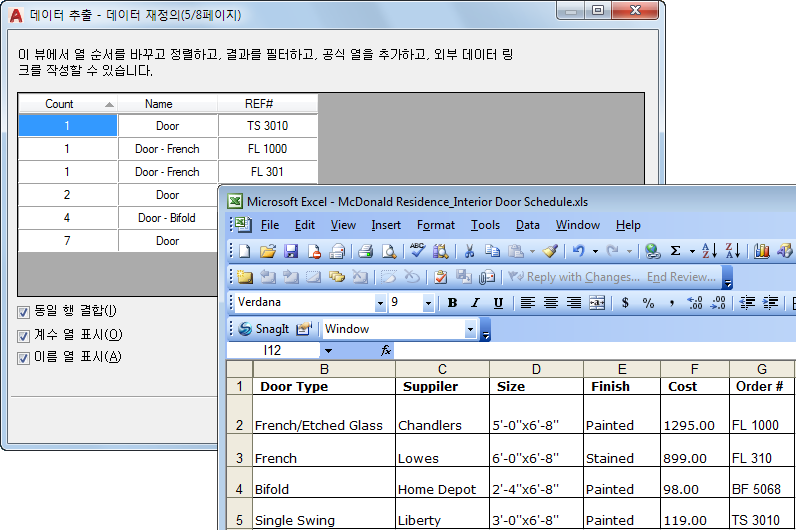The image size is (796, 530).
Task: Open the Verdana font name dropdown
Action: pos(380,303)
